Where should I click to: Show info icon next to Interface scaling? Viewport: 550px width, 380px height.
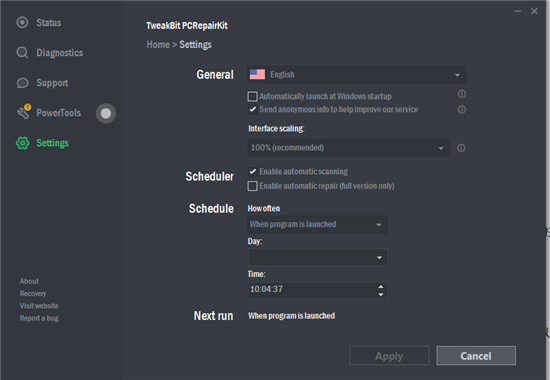[x=461, y=148]
